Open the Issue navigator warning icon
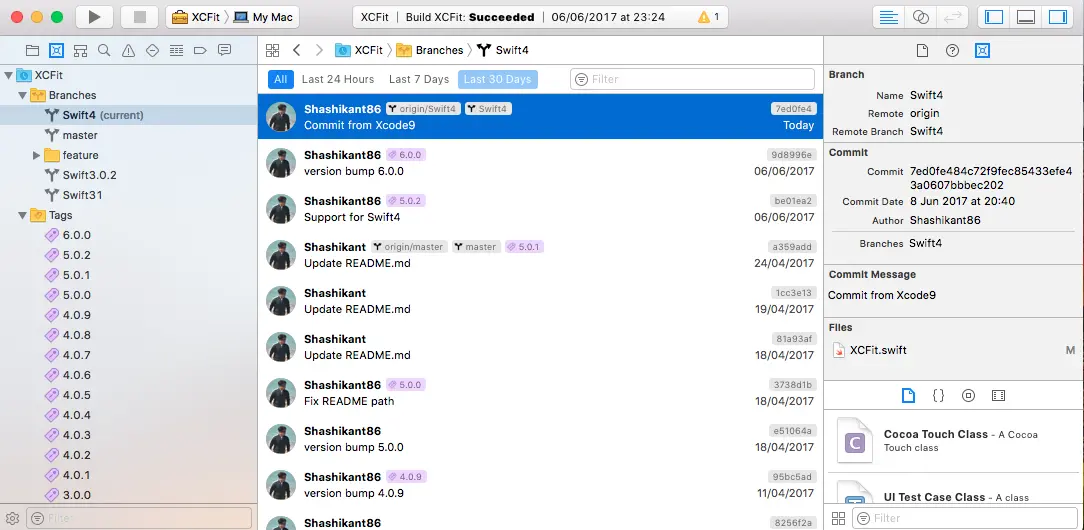This screenshot has width=1084, height=530. click(x=128, y=50)
